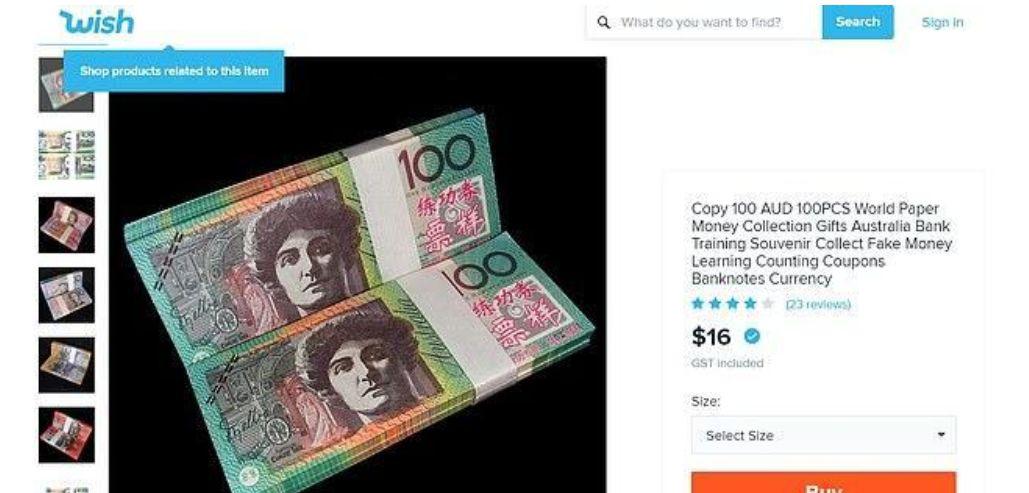Click the dropdown arrow in Size selector
The height and width of the screenshot is (493, 1029).
[x=941, y=435]
